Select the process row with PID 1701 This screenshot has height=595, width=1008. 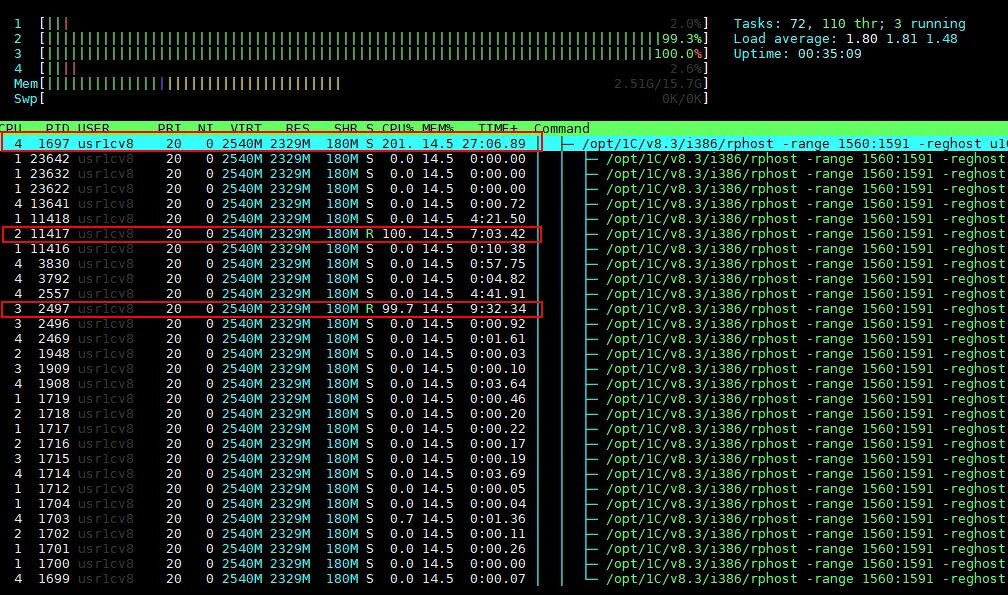click(x=504, y=548)
